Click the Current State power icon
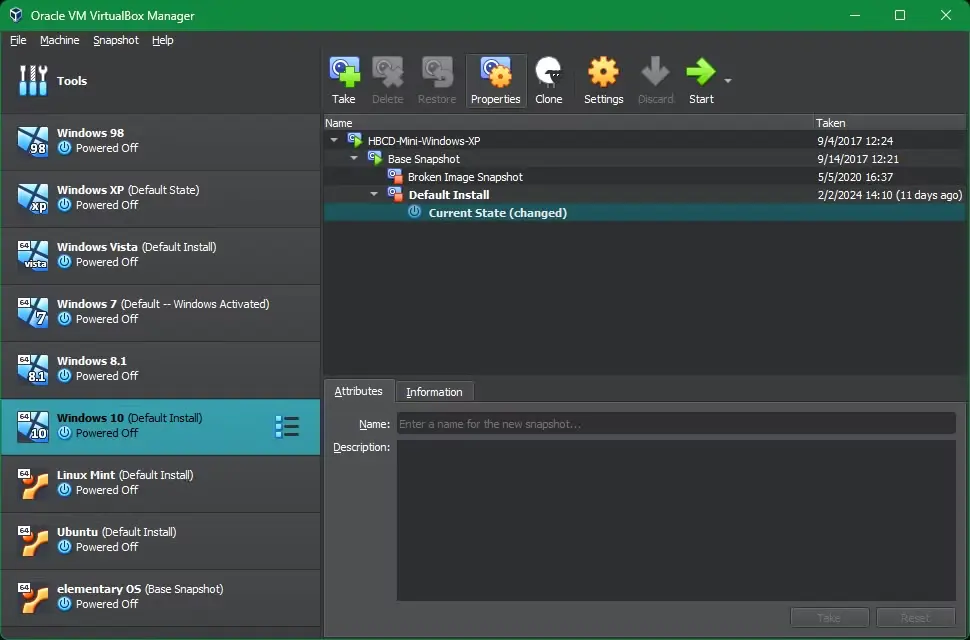 tap(414, 212)
